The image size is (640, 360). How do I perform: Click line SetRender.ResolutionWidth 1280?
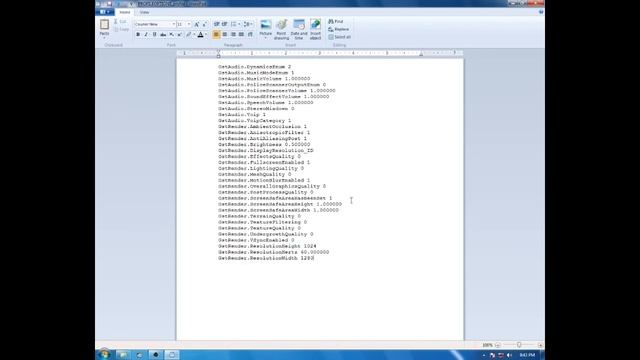click(x=266, y=258)
